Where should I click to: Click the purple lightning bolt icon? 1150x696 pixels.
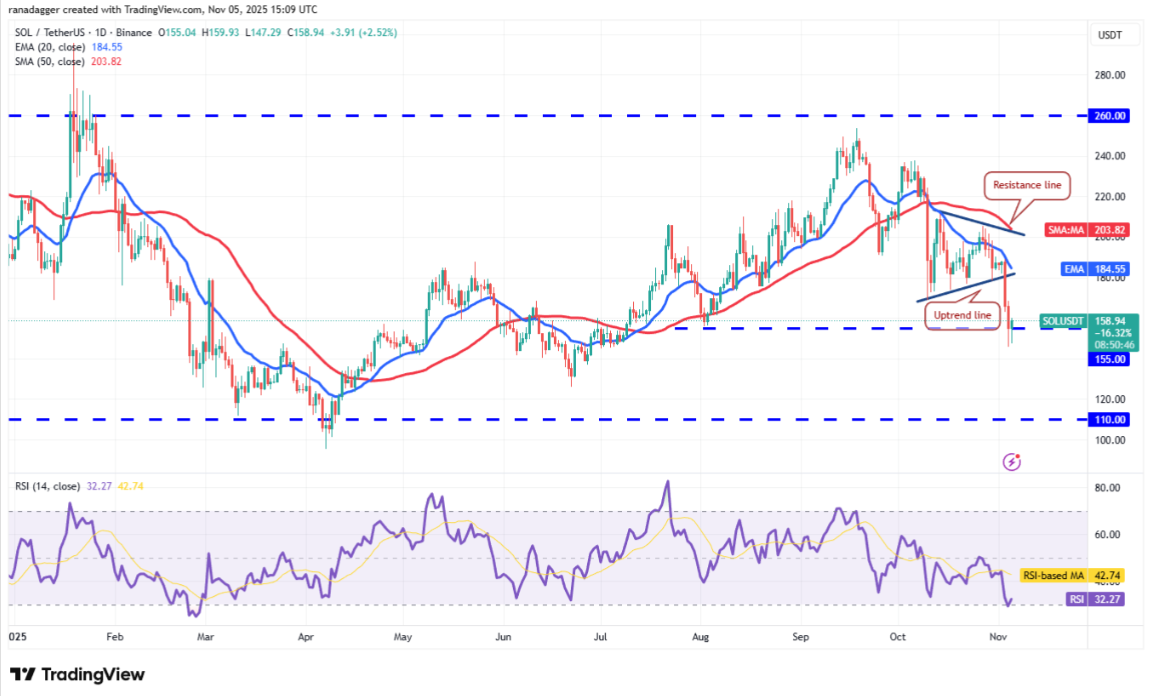pos(1012,462)
